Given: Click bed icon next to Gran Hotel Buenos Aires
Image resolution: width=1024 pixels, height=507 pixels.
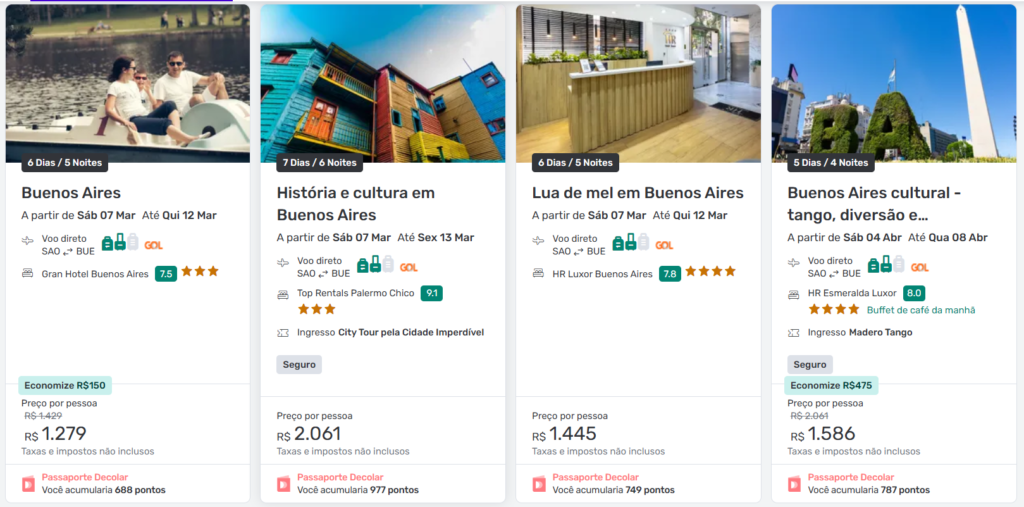Looking at the screenshot, I should tap(27, 274).
